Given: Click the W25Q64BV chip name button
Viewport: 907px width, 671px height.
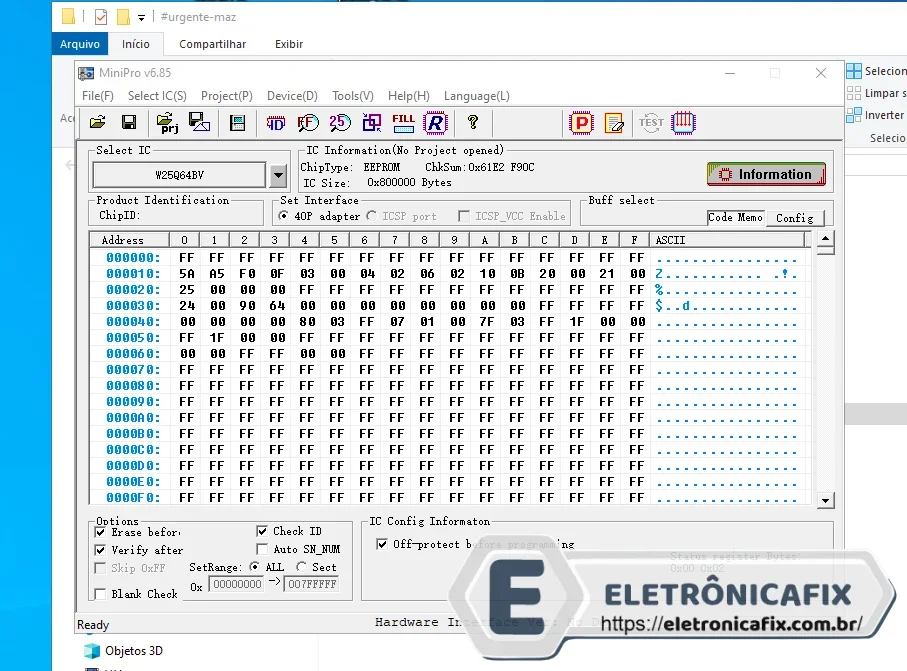Looking at the screenshot, I should pyautogui.click(x=179, y=175).
